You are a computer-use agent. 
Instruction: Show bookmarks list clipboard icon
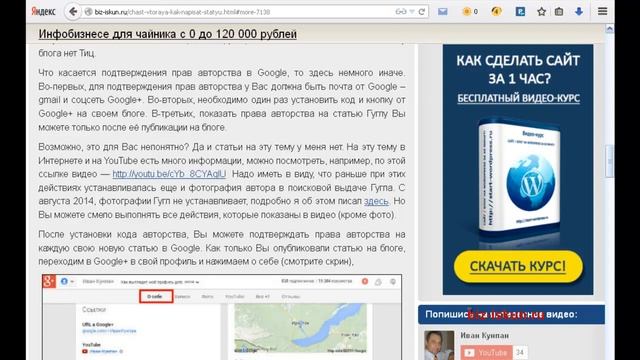(559, 11)
